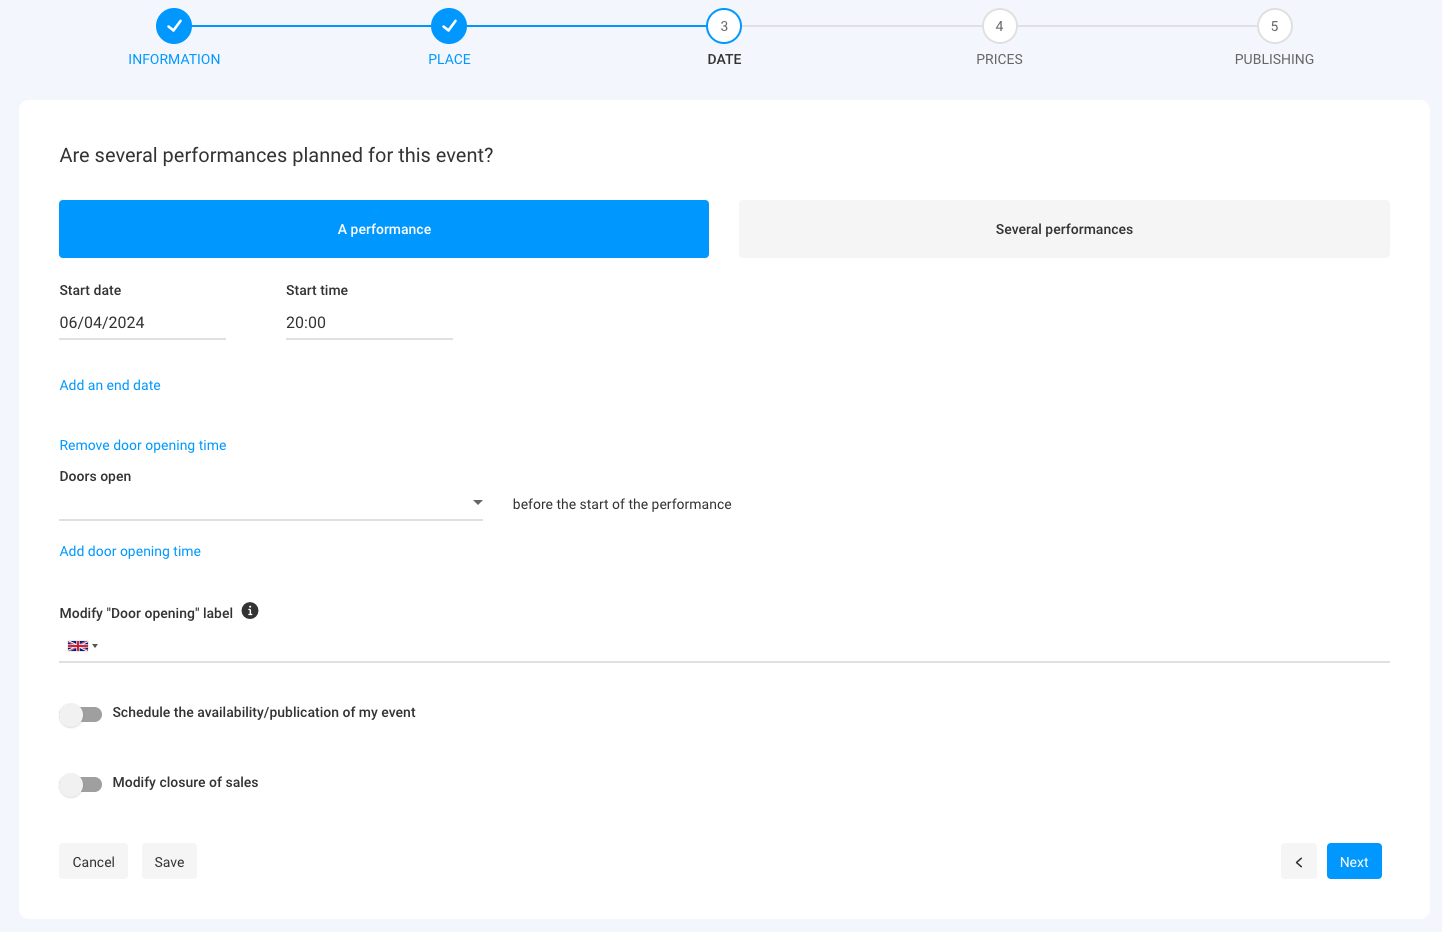Select step circle 3 for DATE
The width and height of the screenshot is (1442, 932).
coord(724,26)
